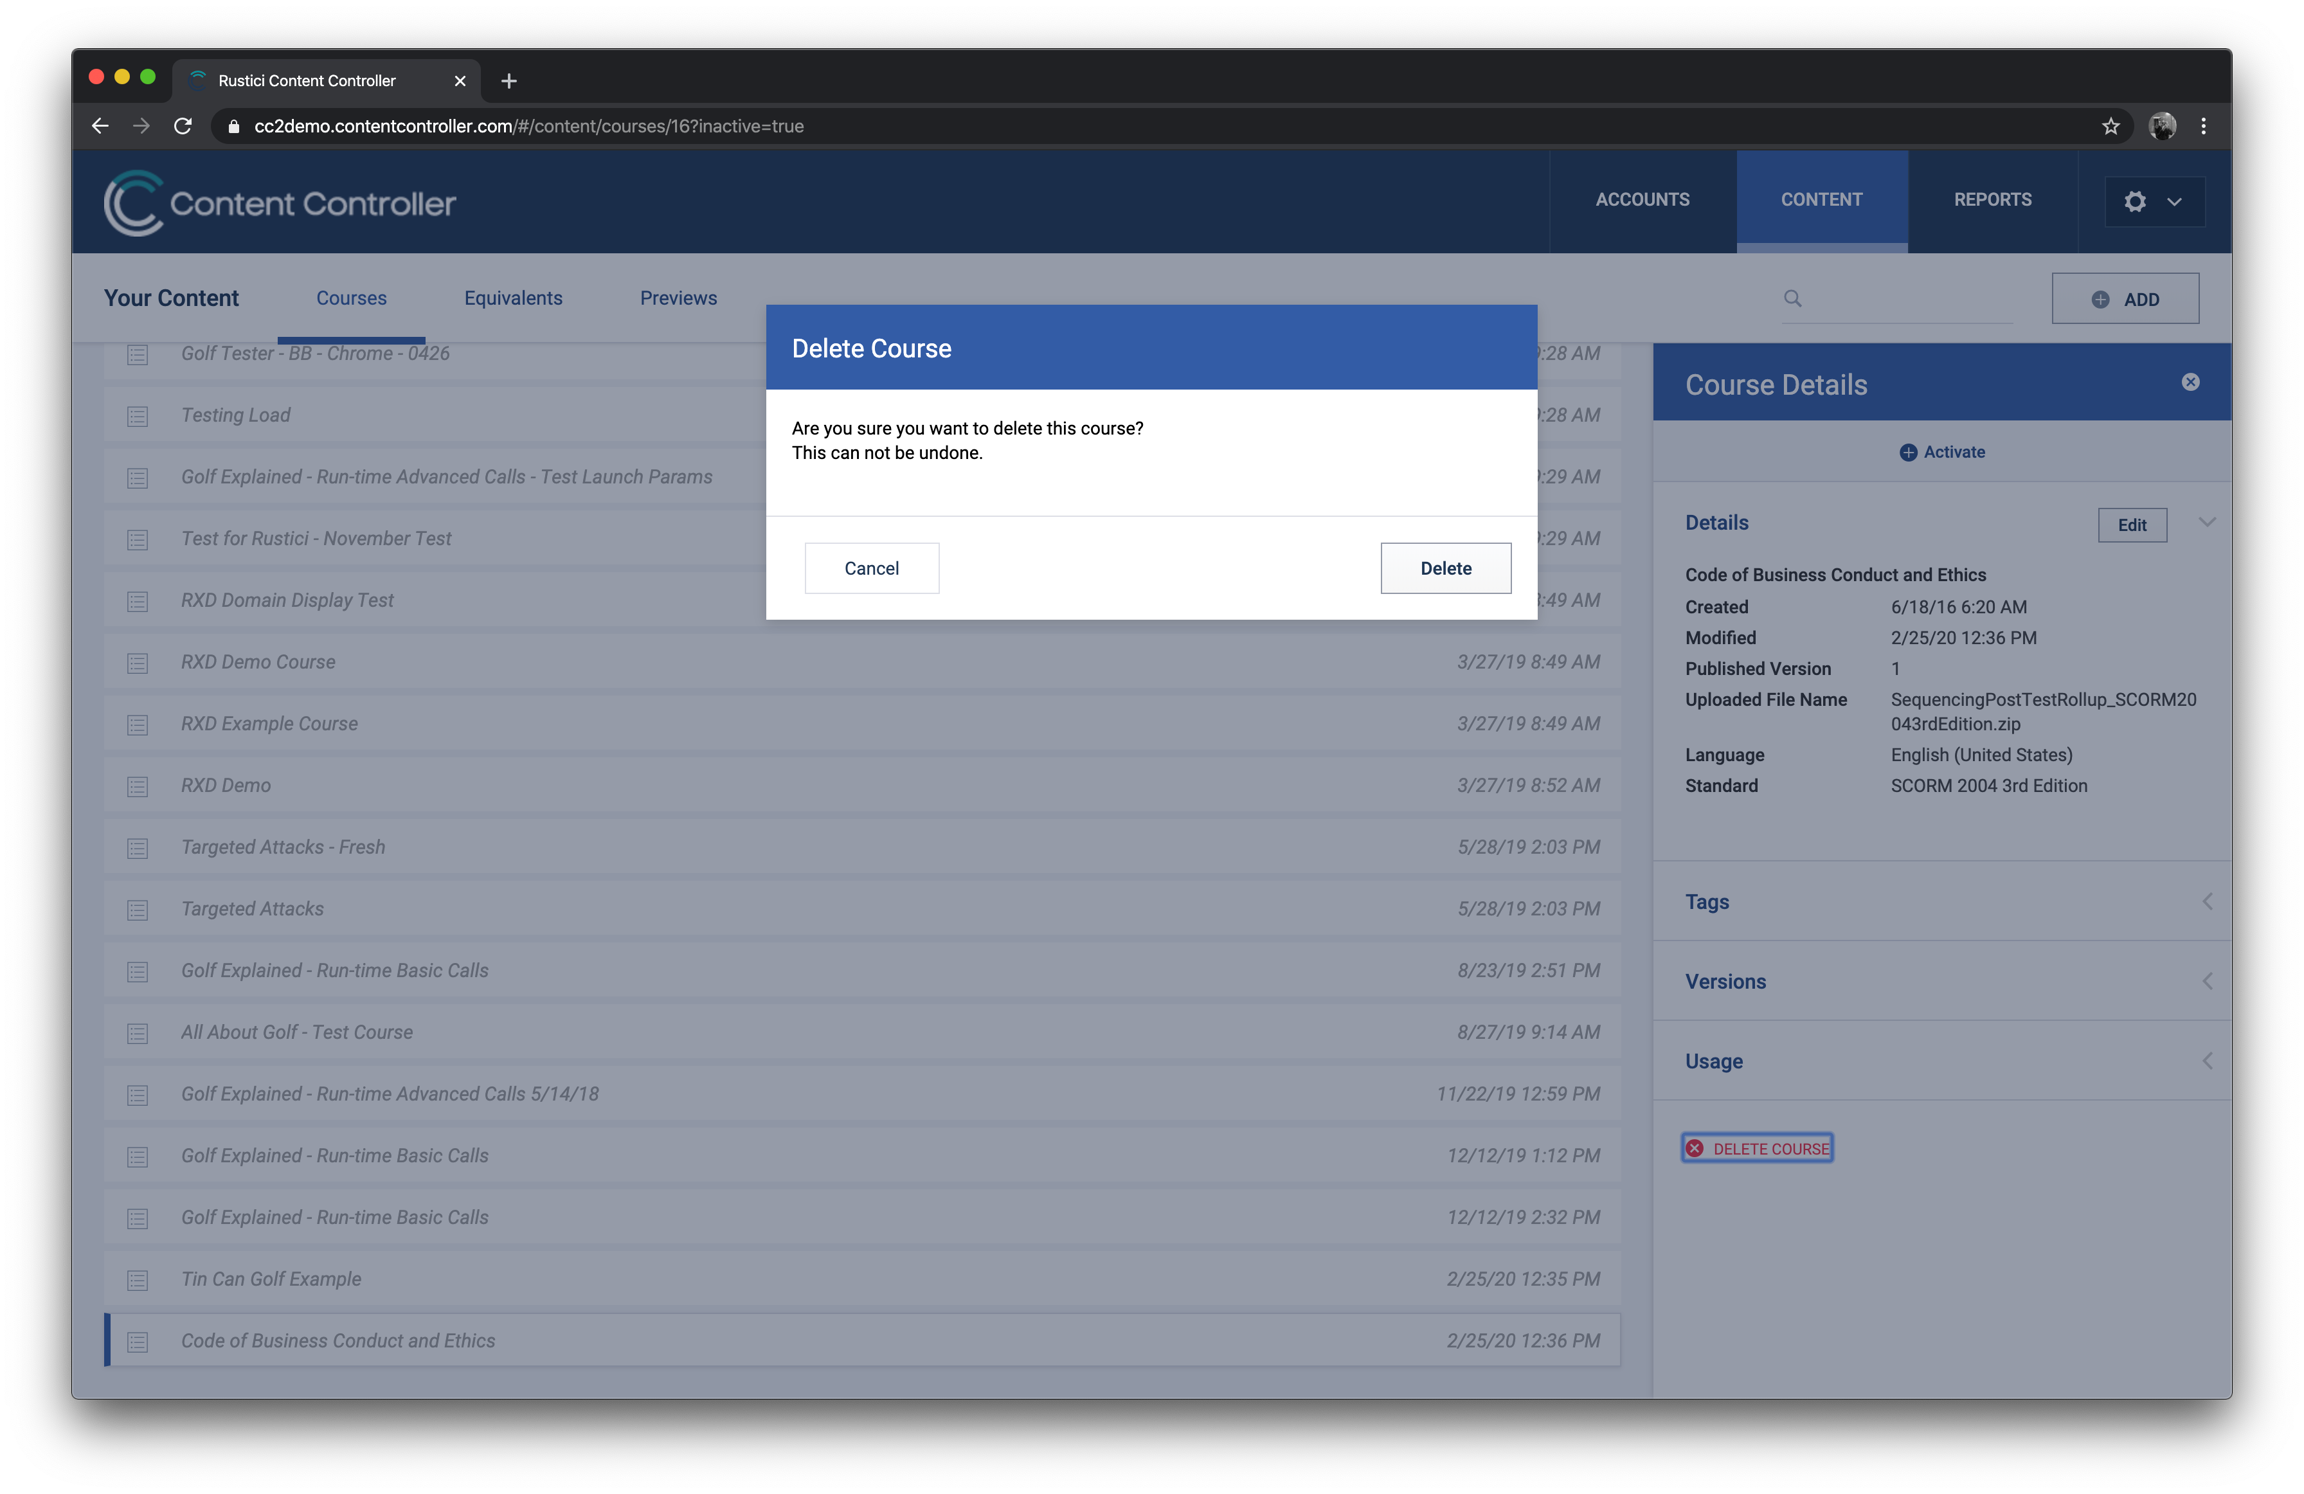Viewport: 2304px width, 1494px height.
Task: Click list icon beside RXD Demo Course
Action: point(138,663)
